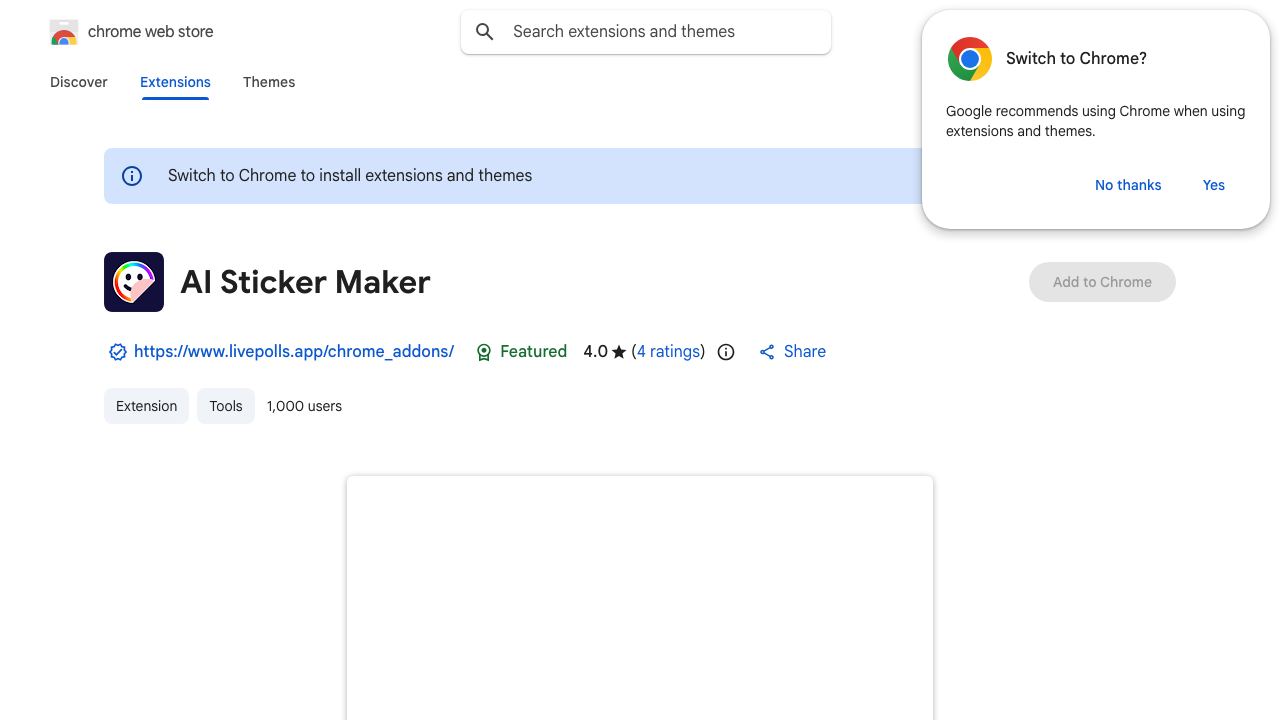Click the Featured label text
Screen dimensions: 1280x720
533,352
